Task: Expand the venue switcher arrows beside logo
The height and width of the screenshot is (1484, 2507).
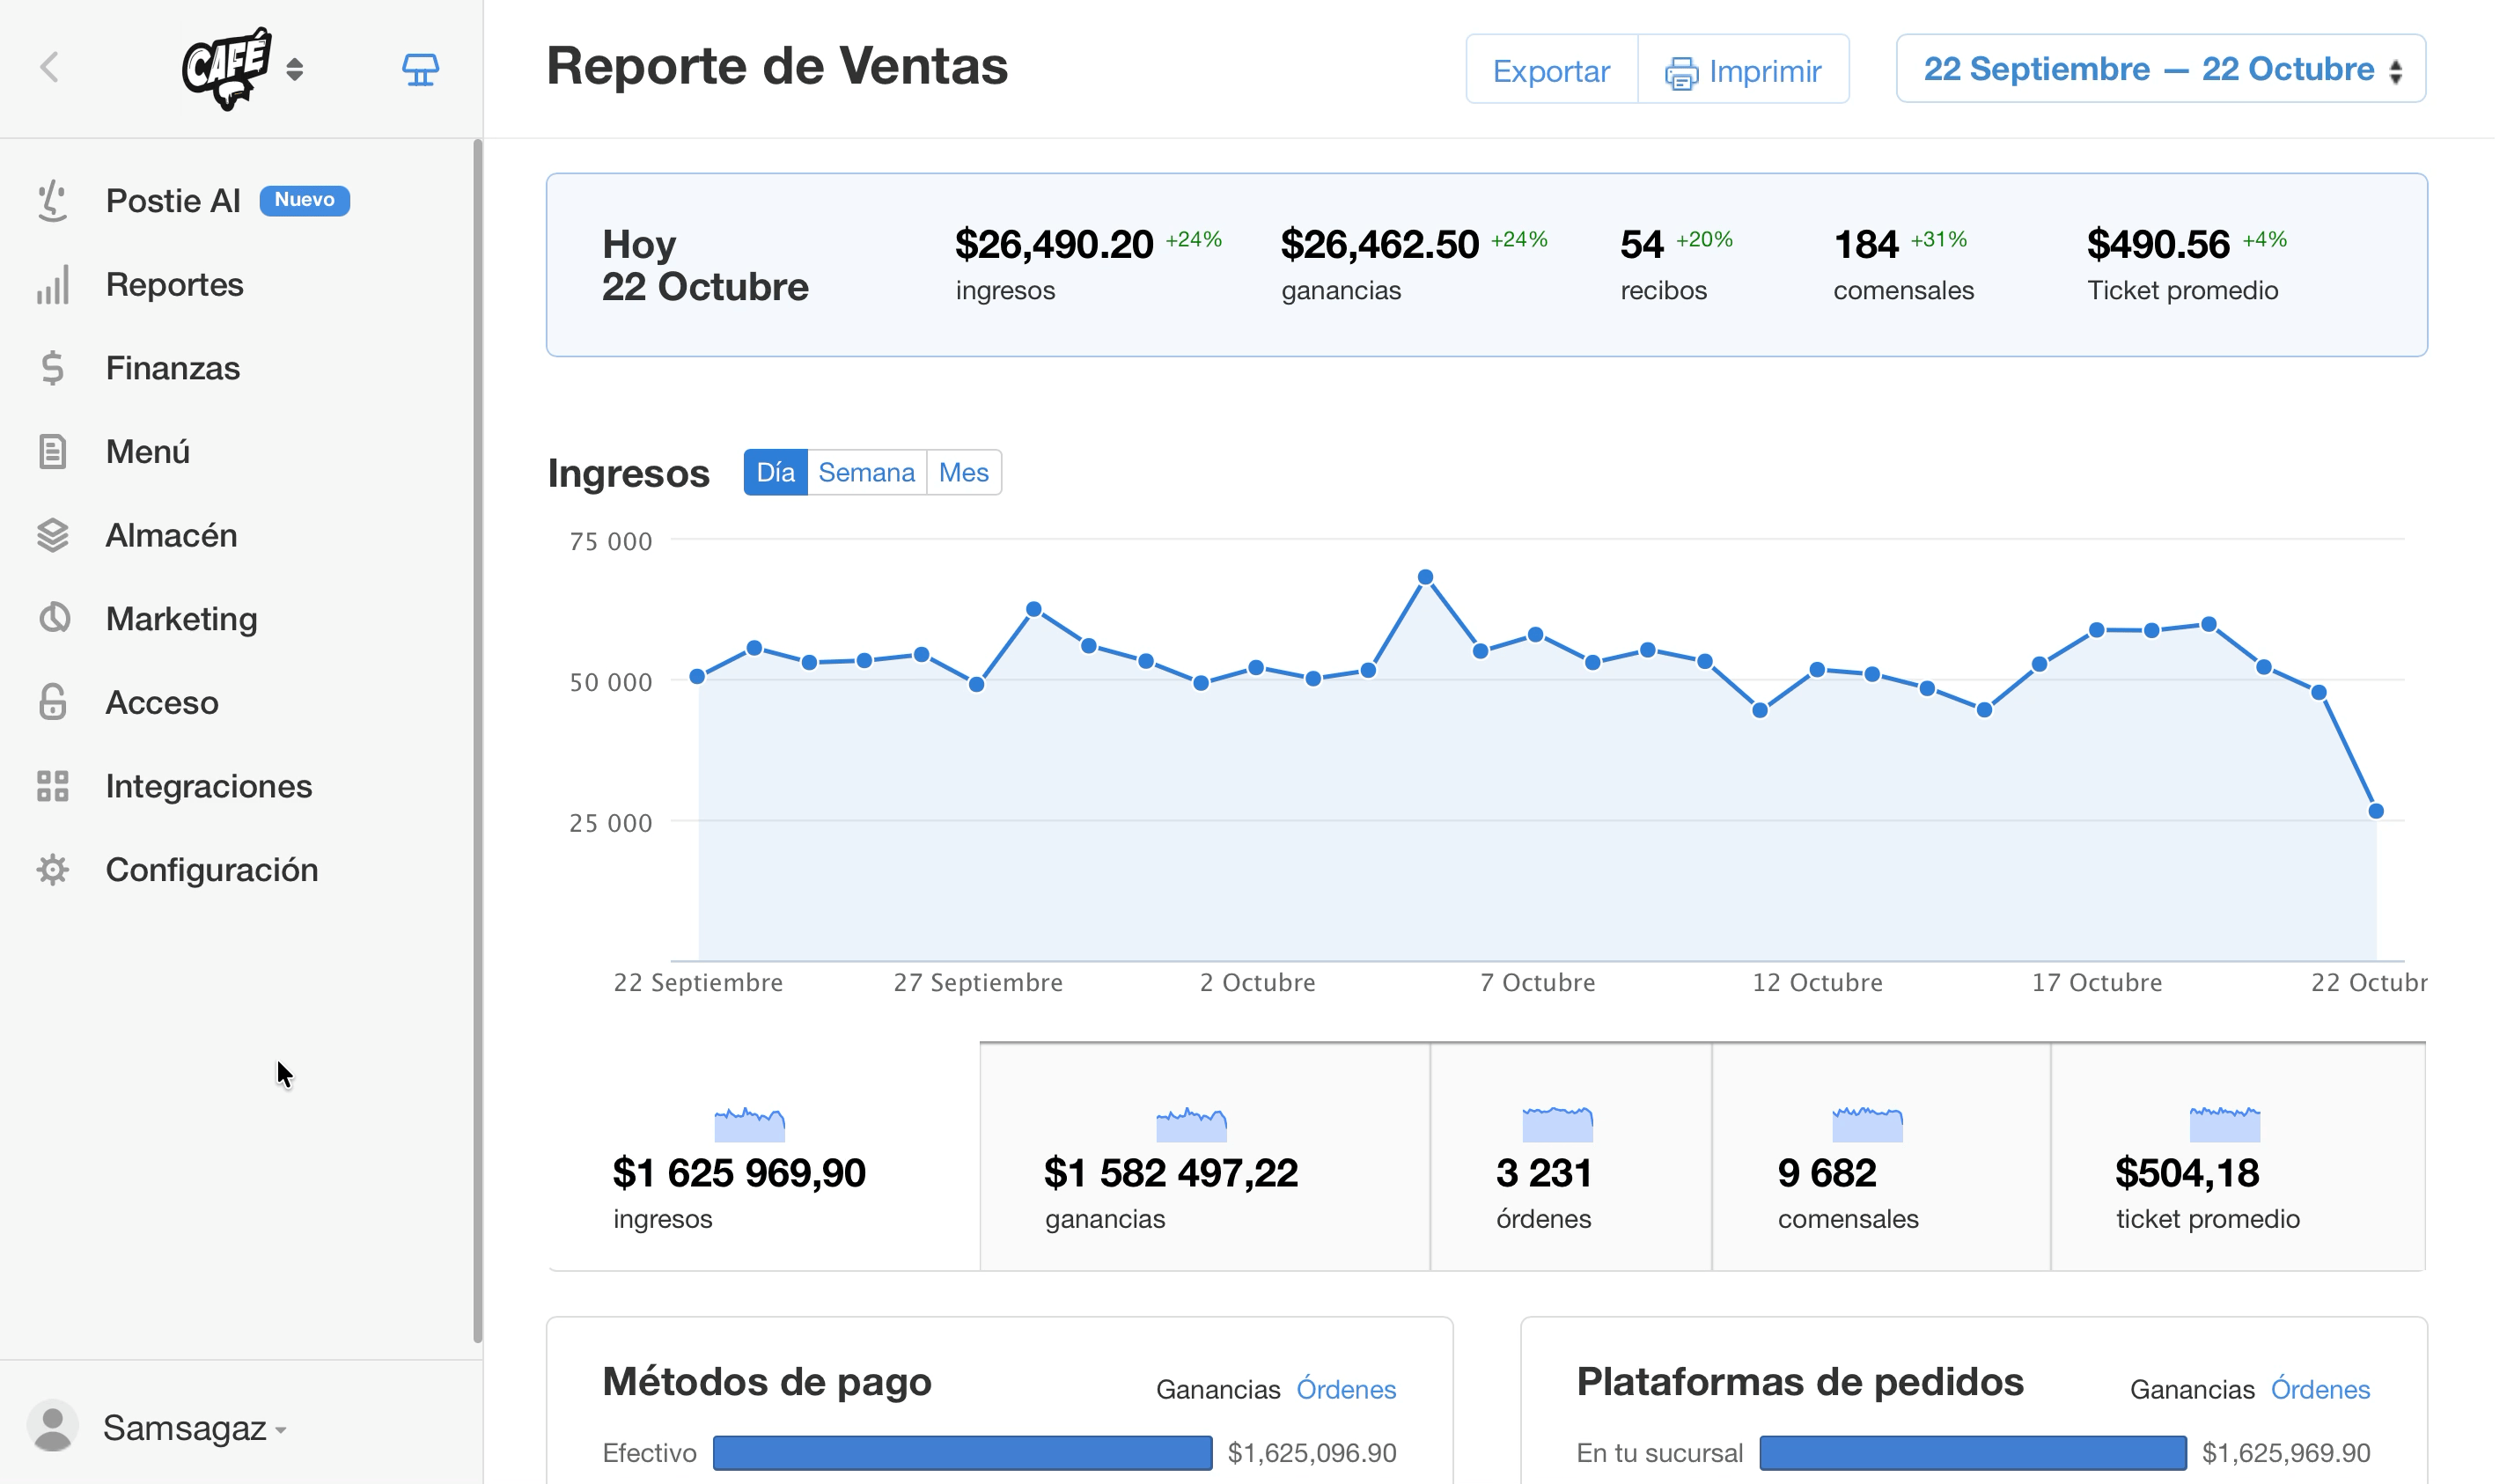Action: pyautogui.click(x=294, y=69)
